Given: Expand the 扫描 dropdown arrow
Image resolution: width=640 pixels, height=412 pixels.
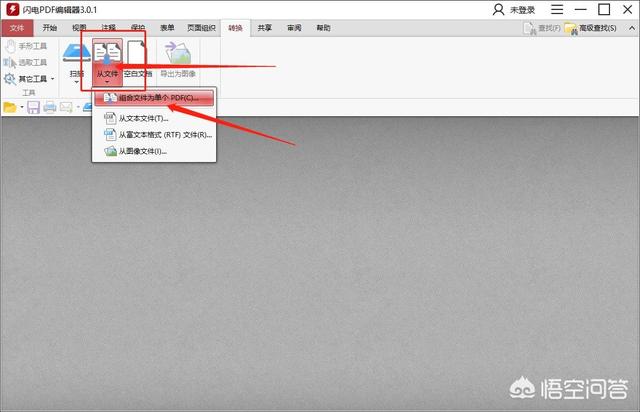Looking at the screenshot, I should pyautogui.click(x=76, y=82).
